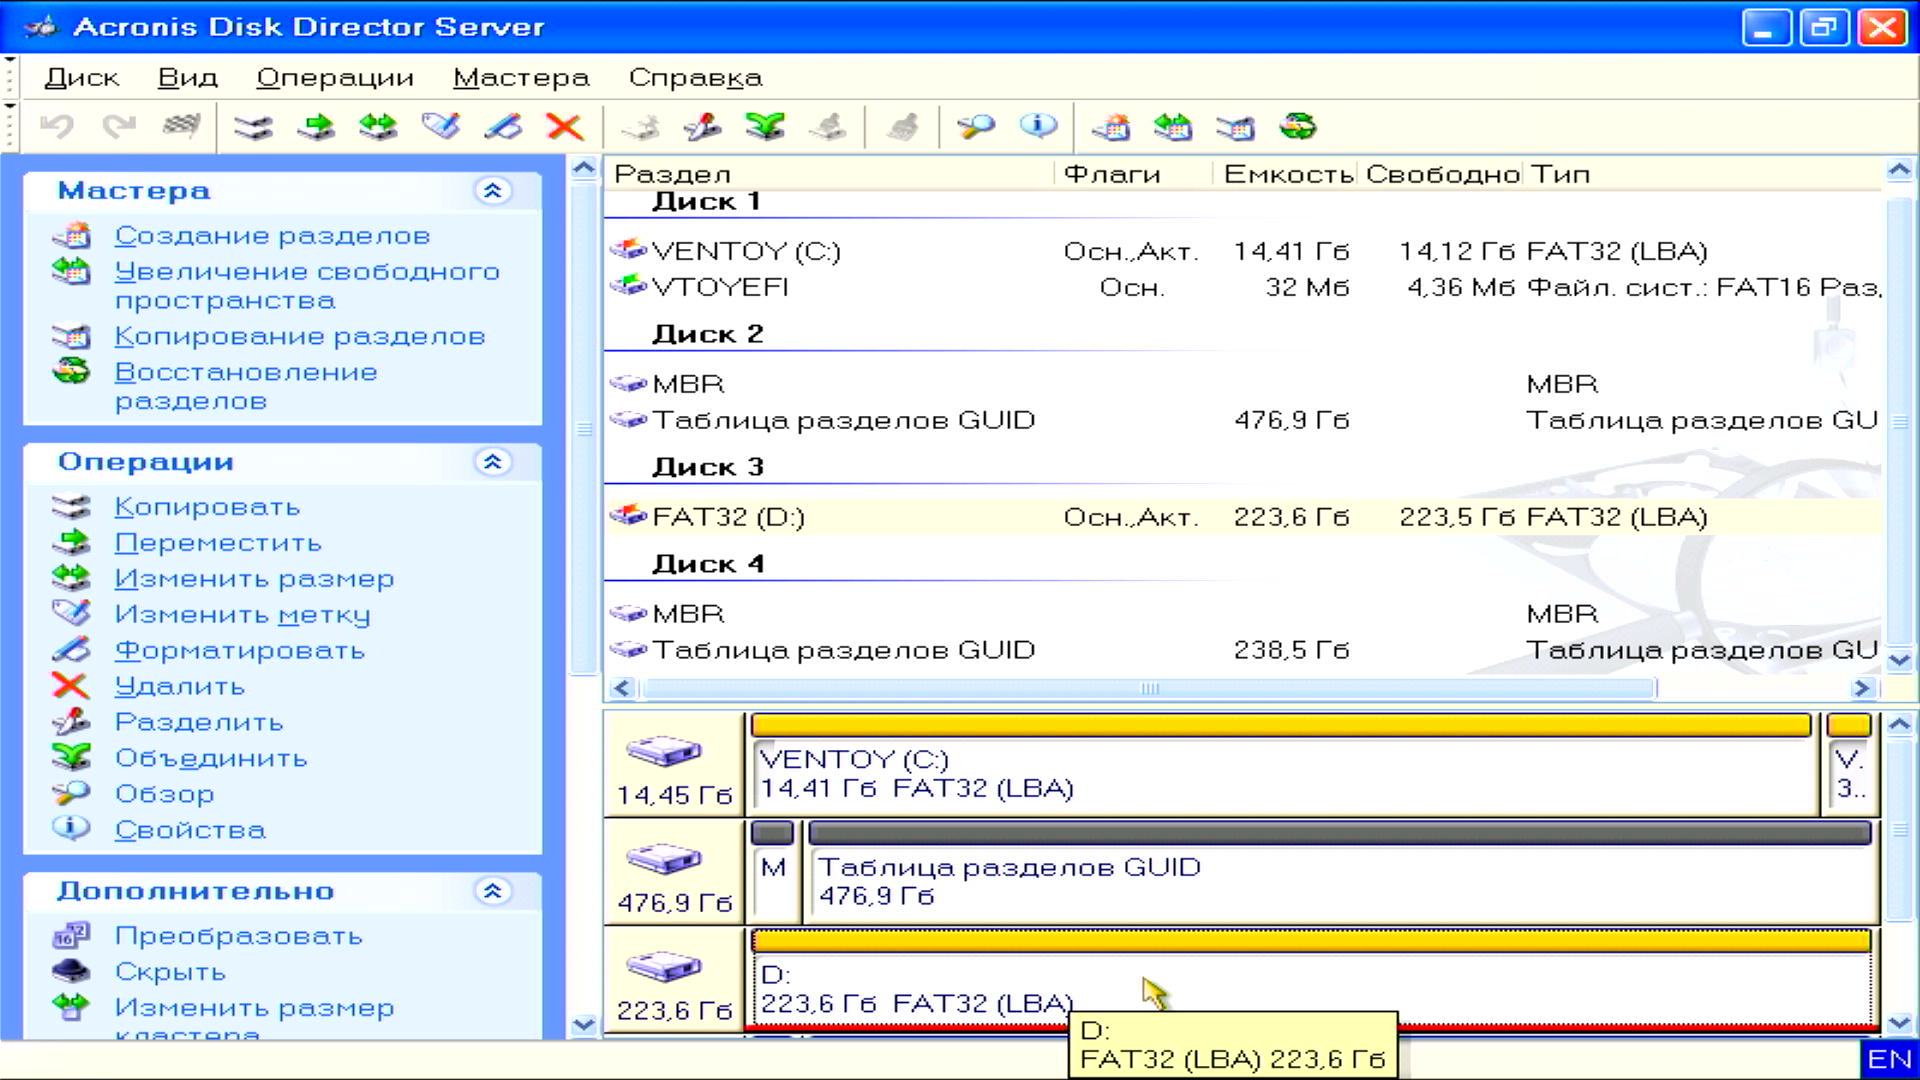Image resolution: width=1920 pixels, height=1080 pixels.
Task: Click the Delete partition red X toolbar icon
Action: coord(564,127)
